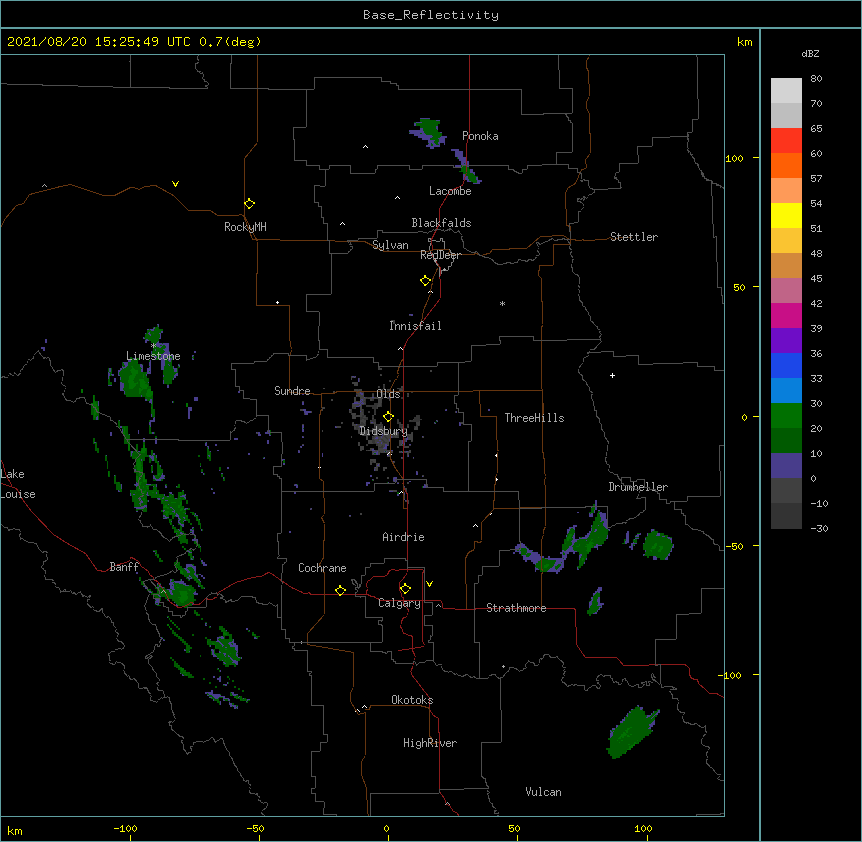Click the 2021/08/20 15:25:49 UTC timestamp
This screenshot has width=862, height=842.
pyautogui.click(x=99, y=42)
